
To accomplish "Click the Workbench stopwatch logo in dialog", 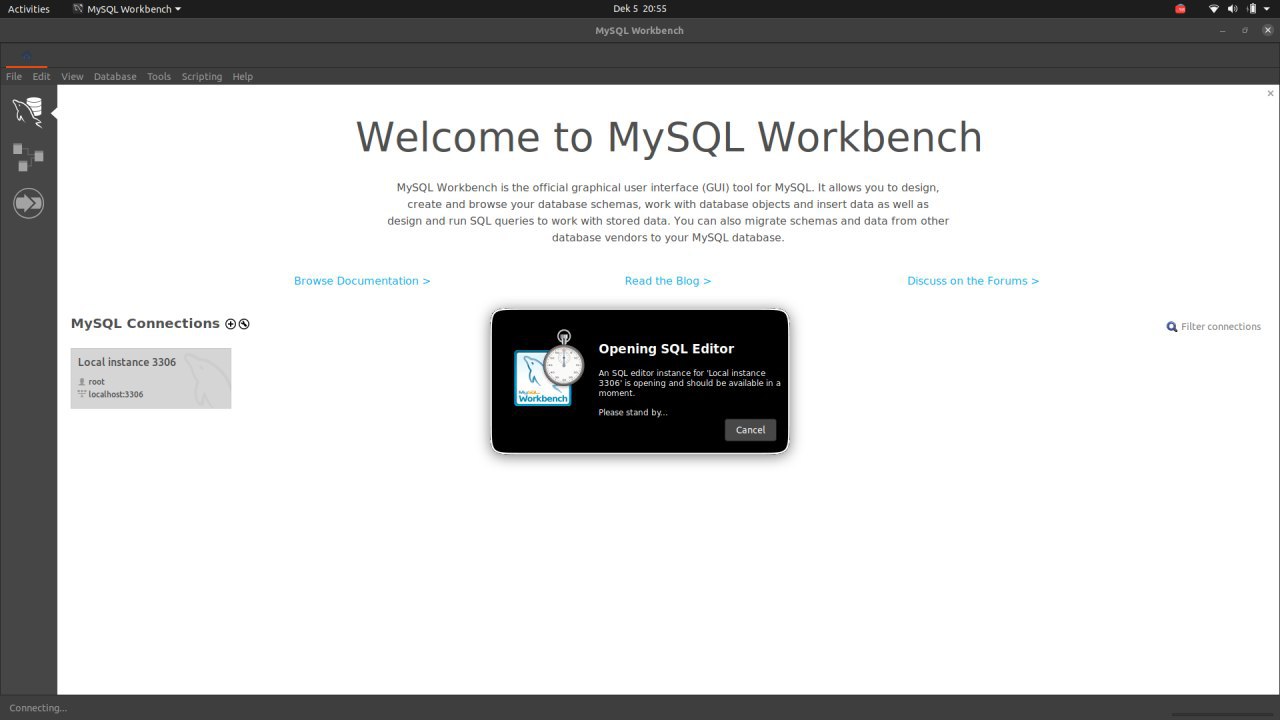I will [549, 367].
